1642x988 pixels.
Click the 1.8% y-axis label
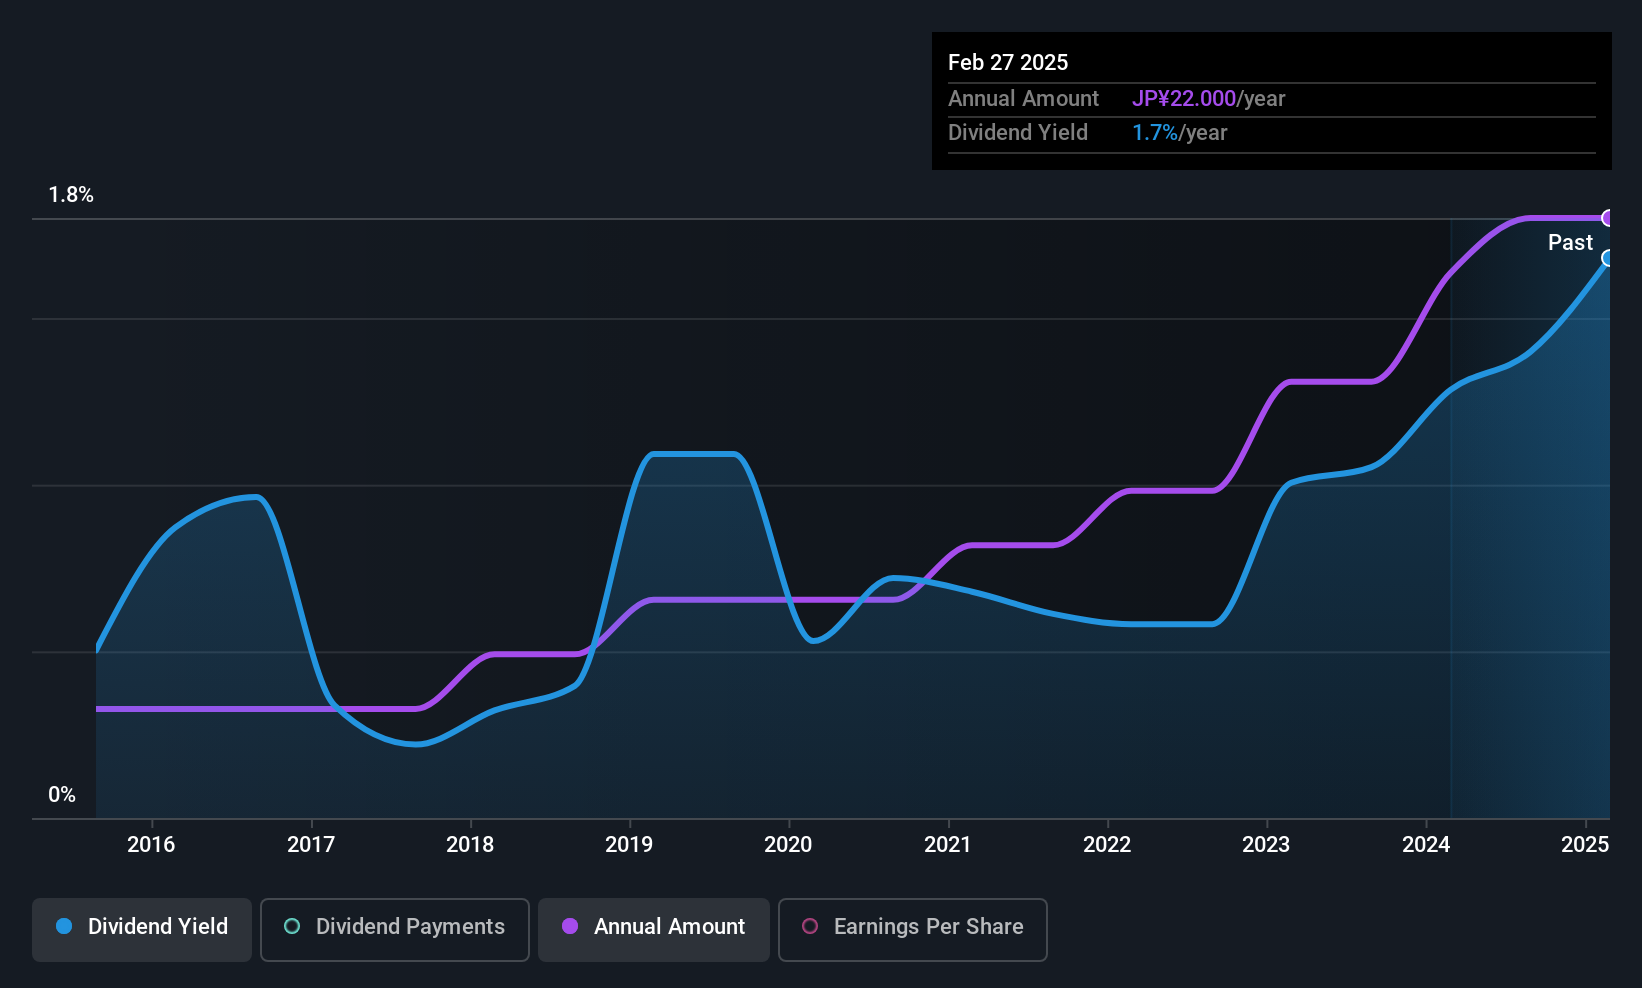pos(71,195)
